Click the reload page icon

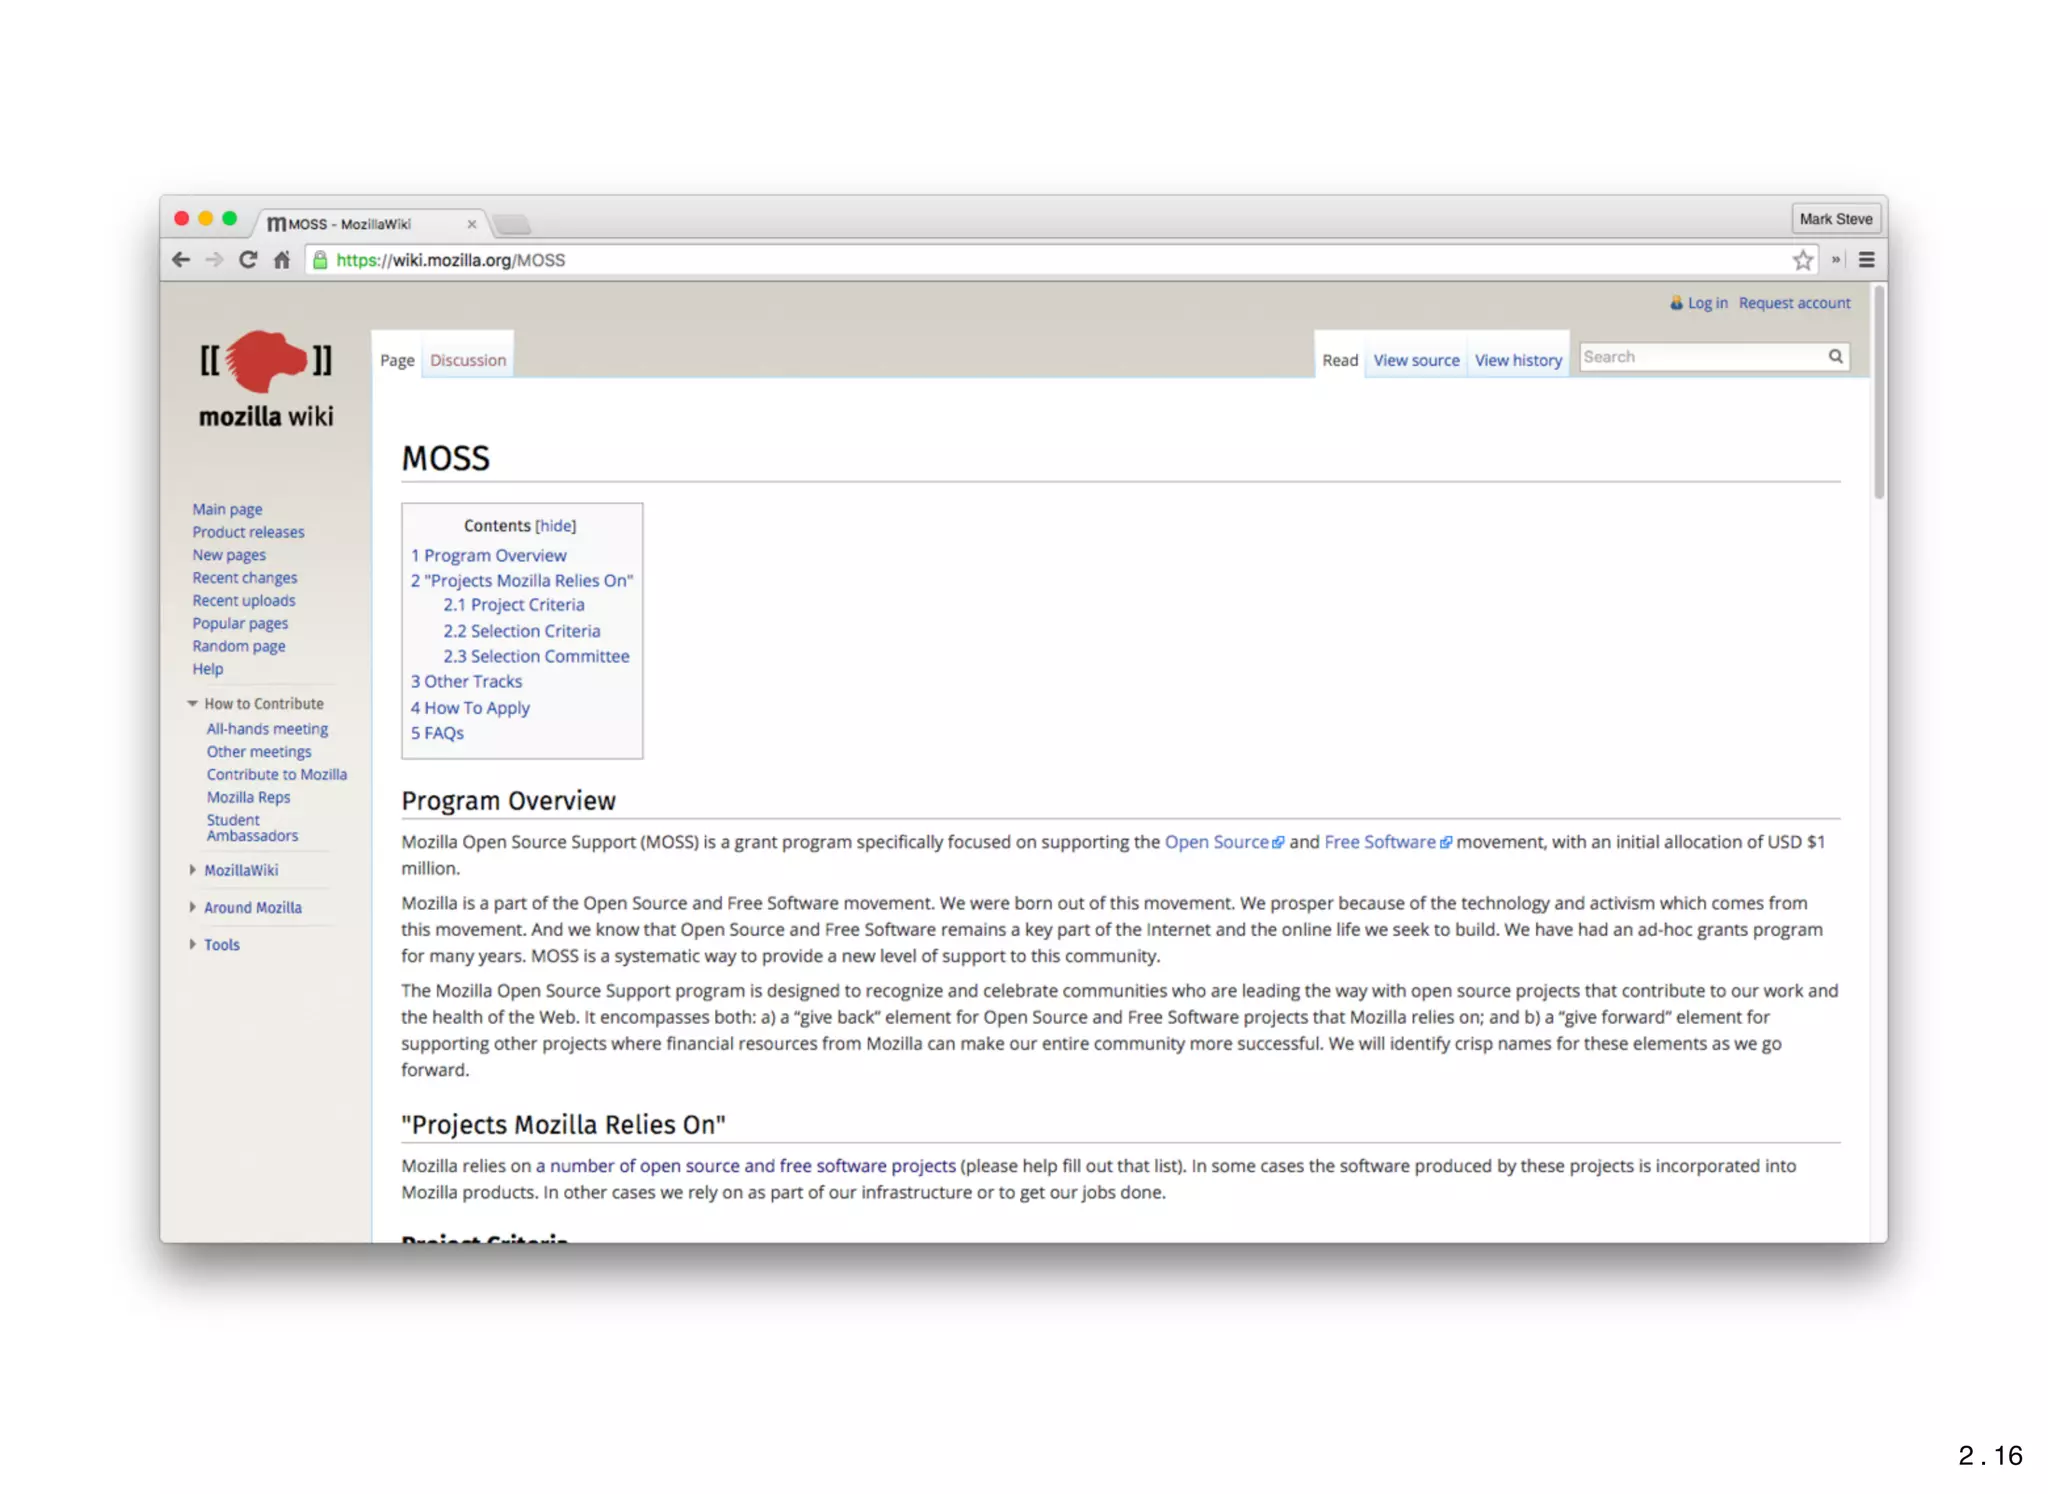click(x=248, y=260)
